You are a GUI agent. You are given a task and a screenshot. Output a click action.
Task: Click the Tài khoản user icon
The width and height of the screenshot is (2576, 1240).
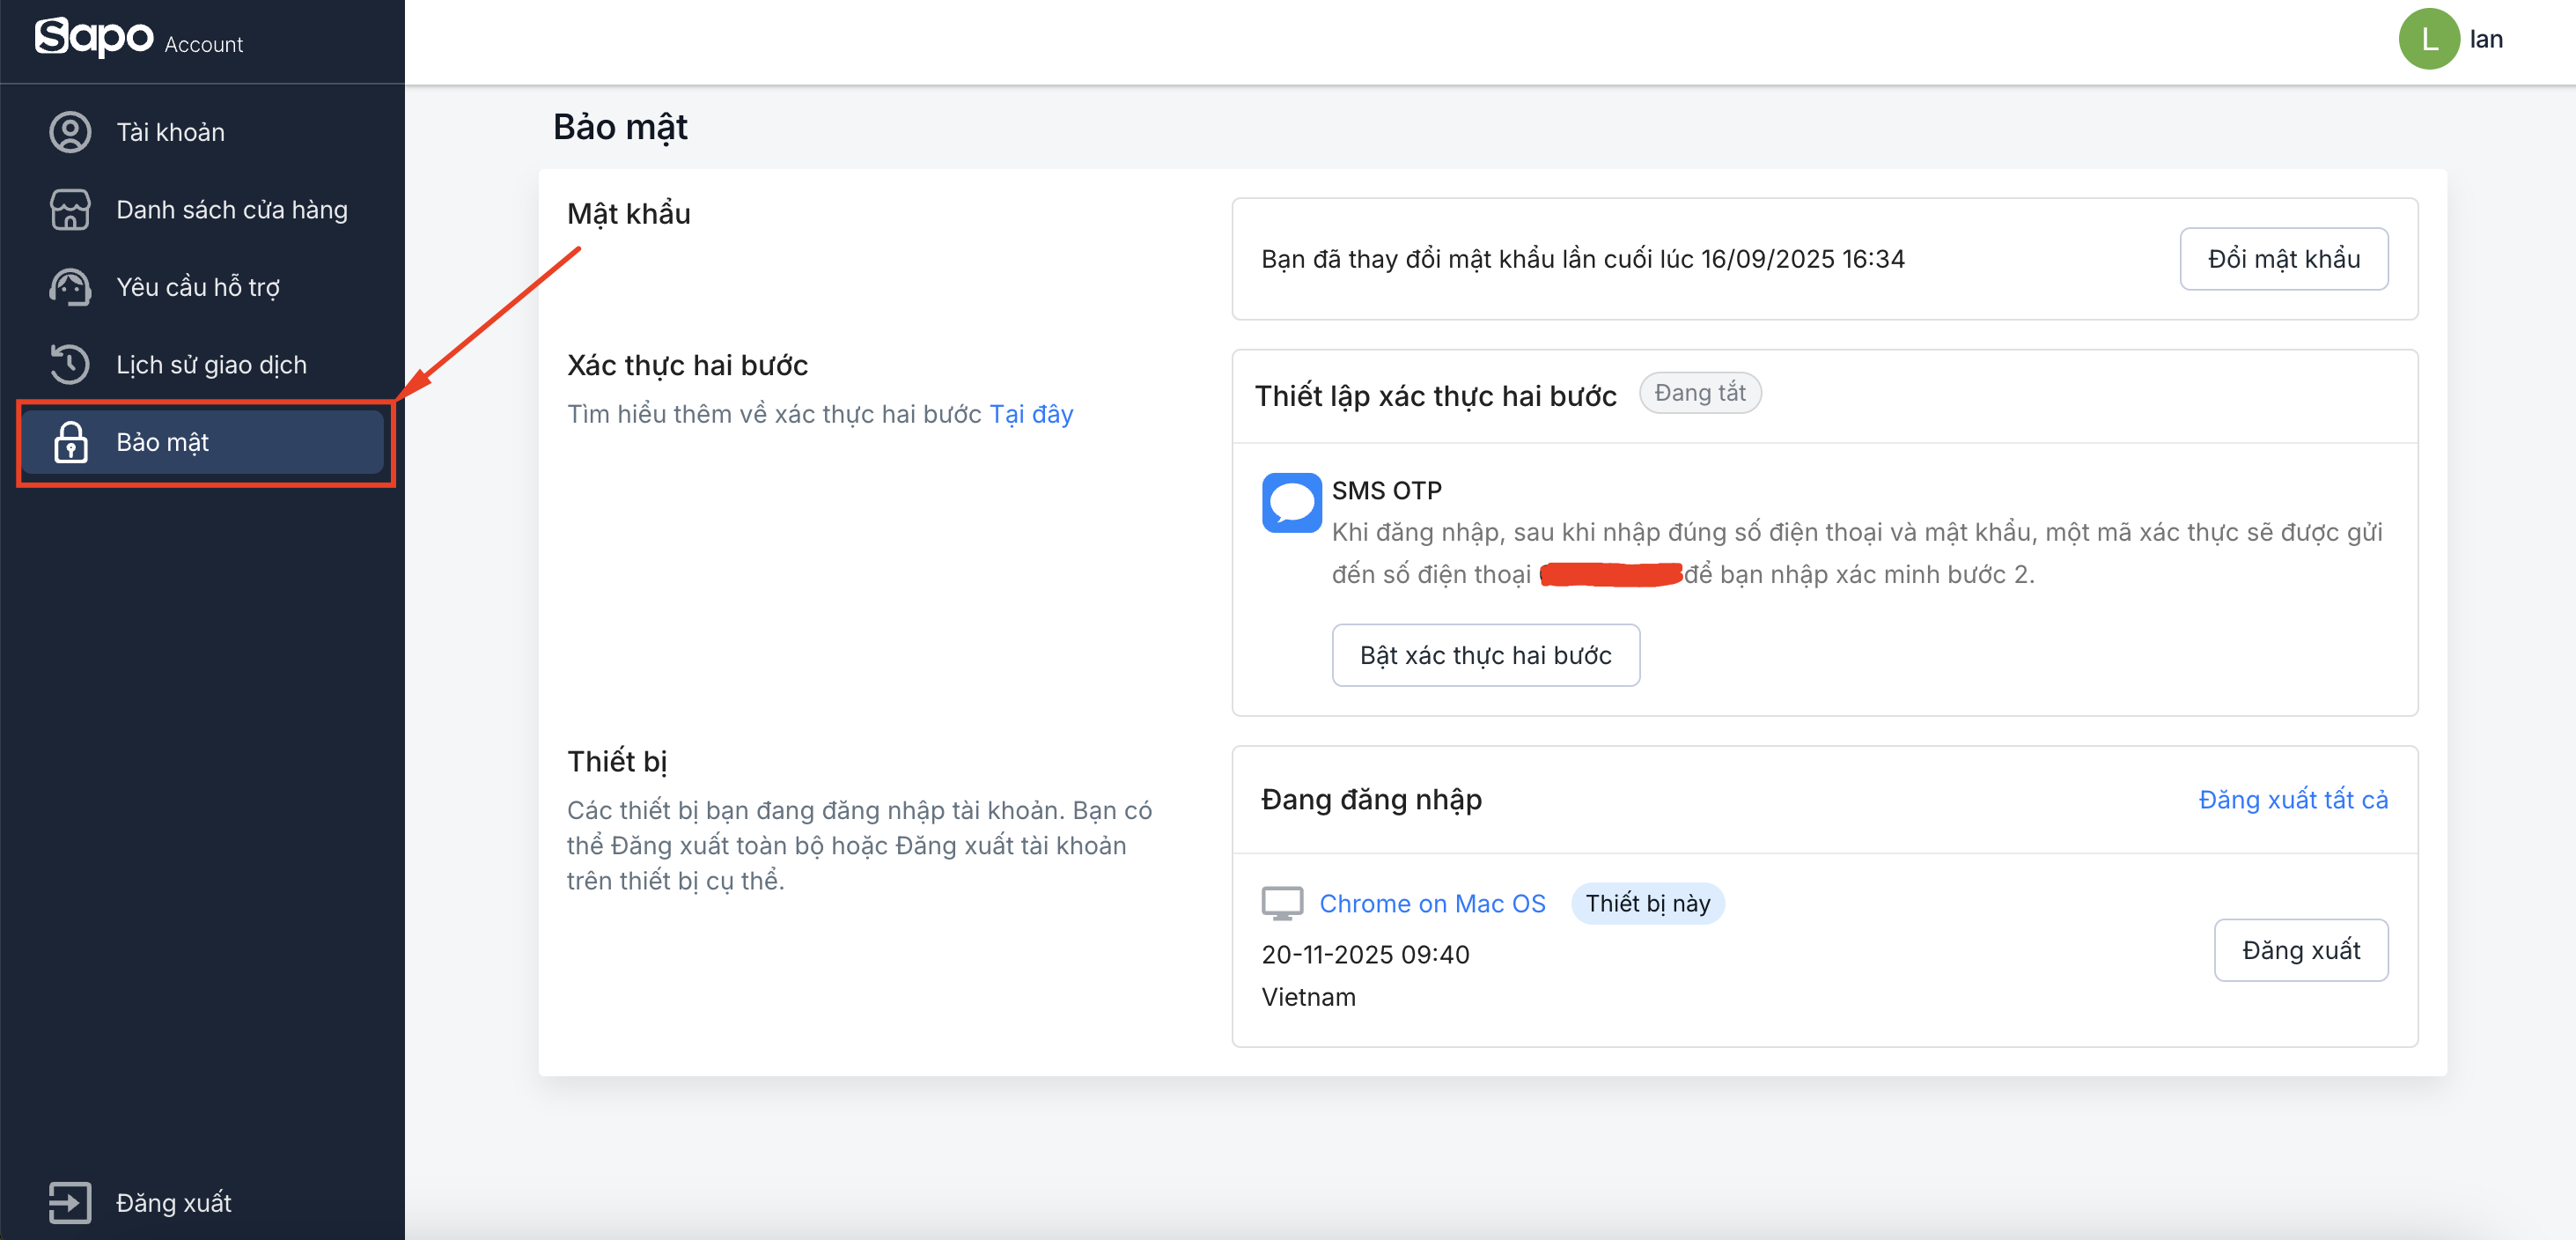coord(70,132)
